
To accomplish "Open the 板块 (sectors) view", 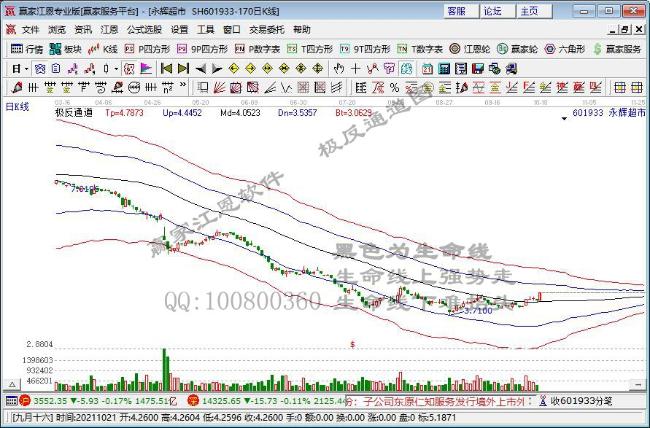I will (65, 49).
